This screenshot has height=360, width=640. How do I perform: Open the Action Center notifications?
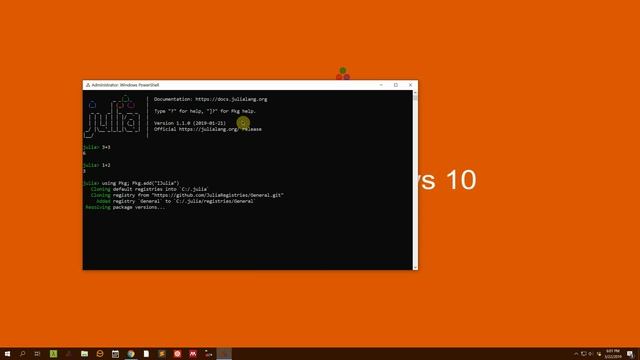[x=631, y=354]
